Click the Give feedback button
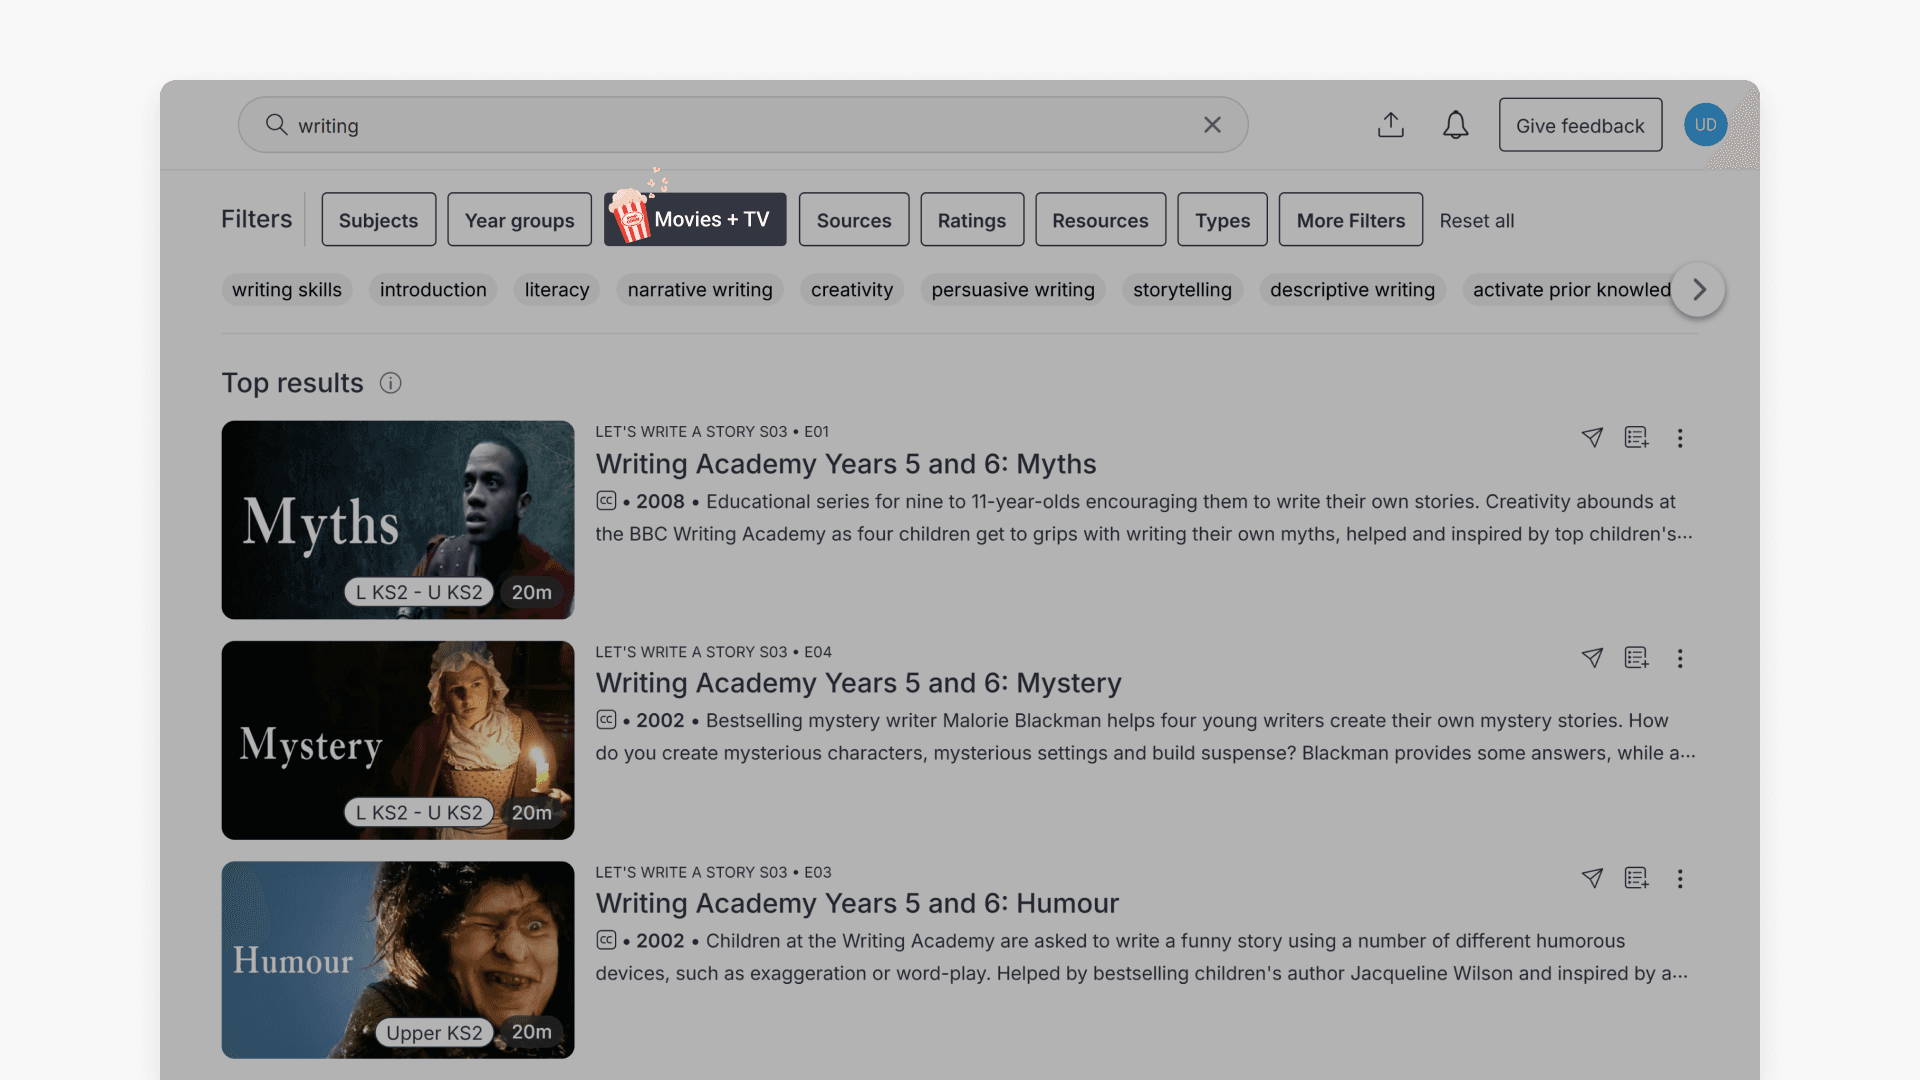The height and width of the screenshot is (1080, 1920). 1580,125
